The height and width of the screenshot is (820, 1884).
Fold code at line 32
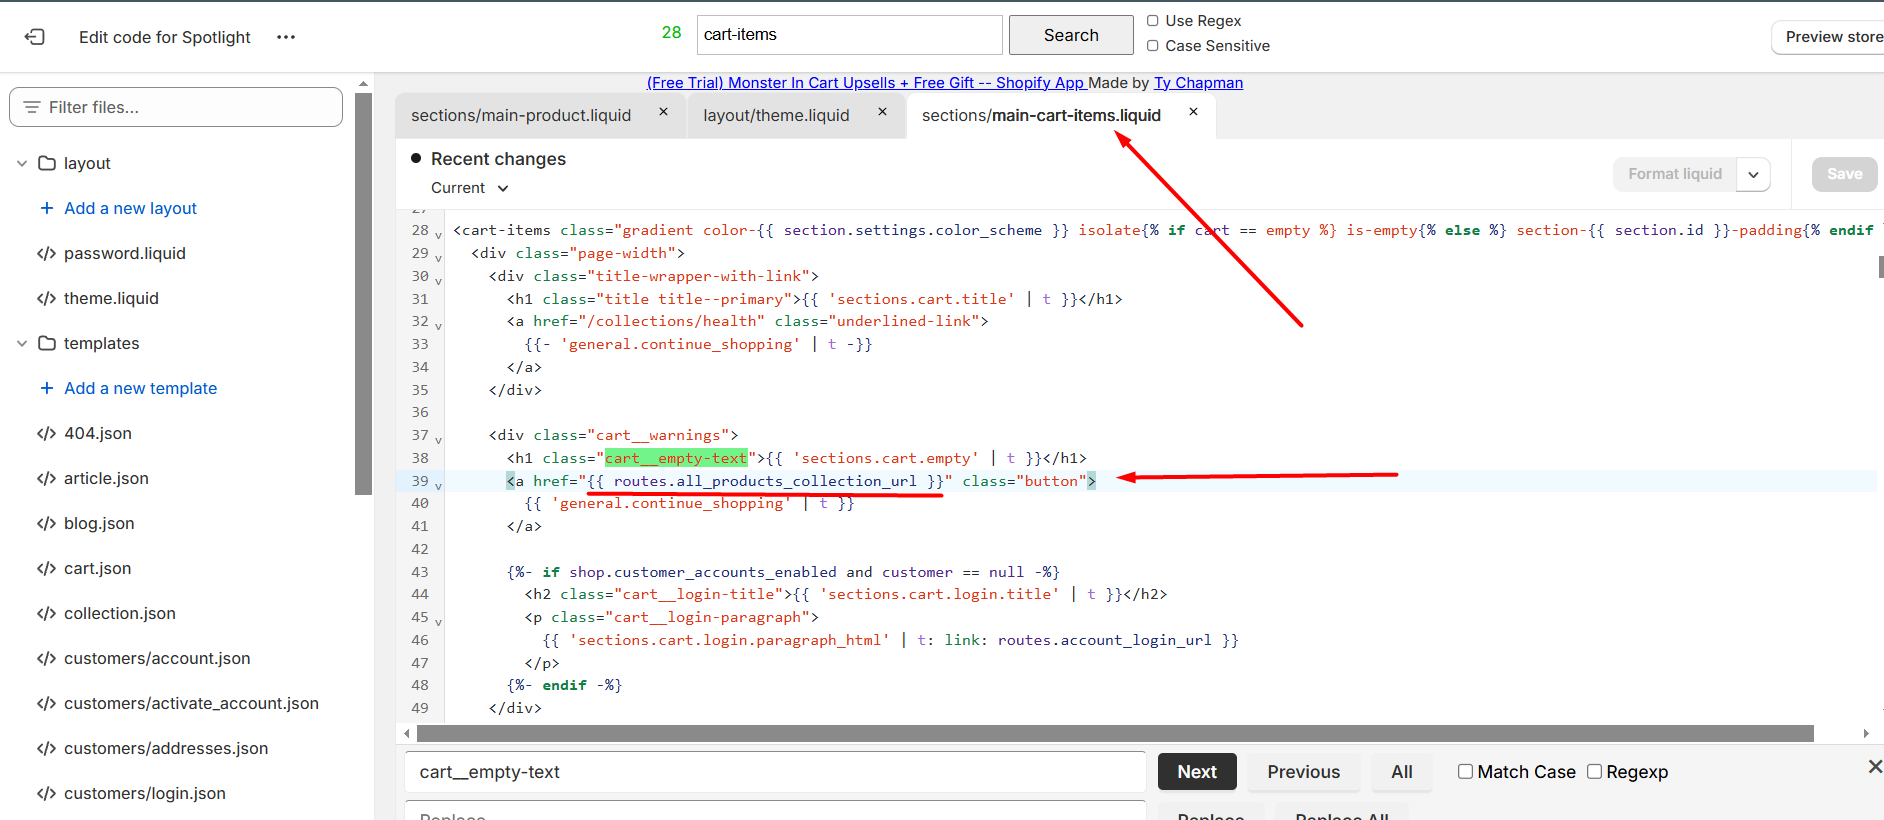438,325
